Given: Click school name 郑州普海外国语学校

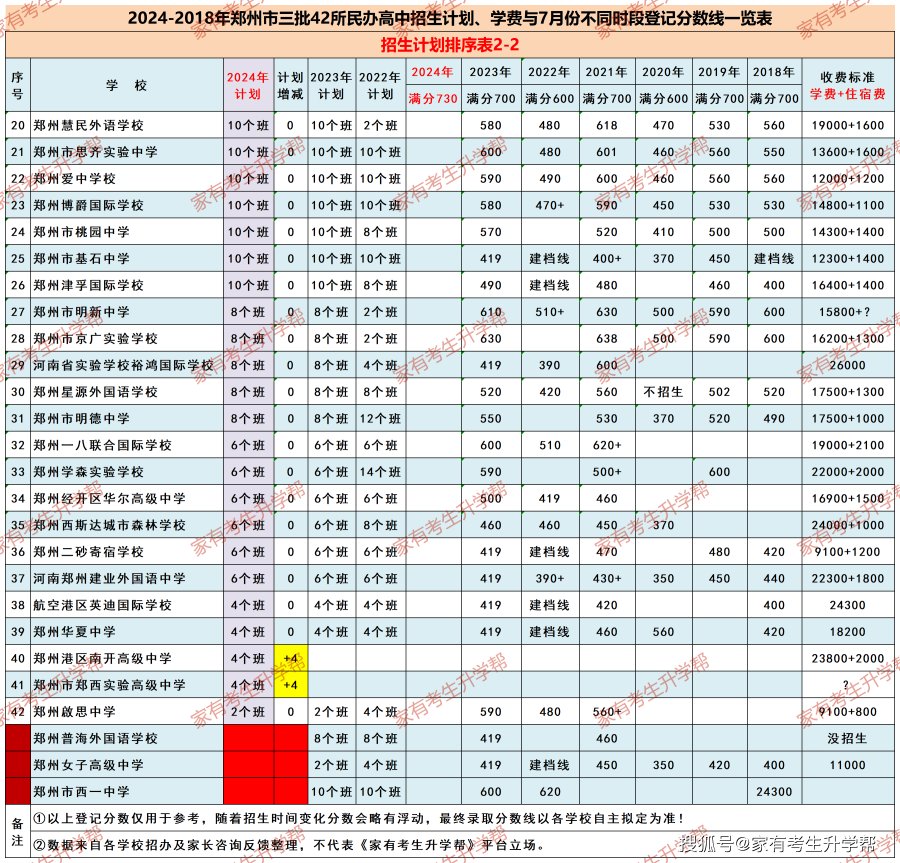Looking at the screenshot, I should [95, 738].
